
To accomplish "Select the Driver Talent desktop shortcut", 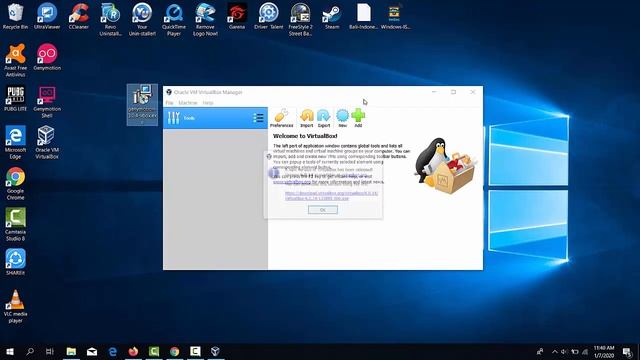I will click(x=269, y=17).
